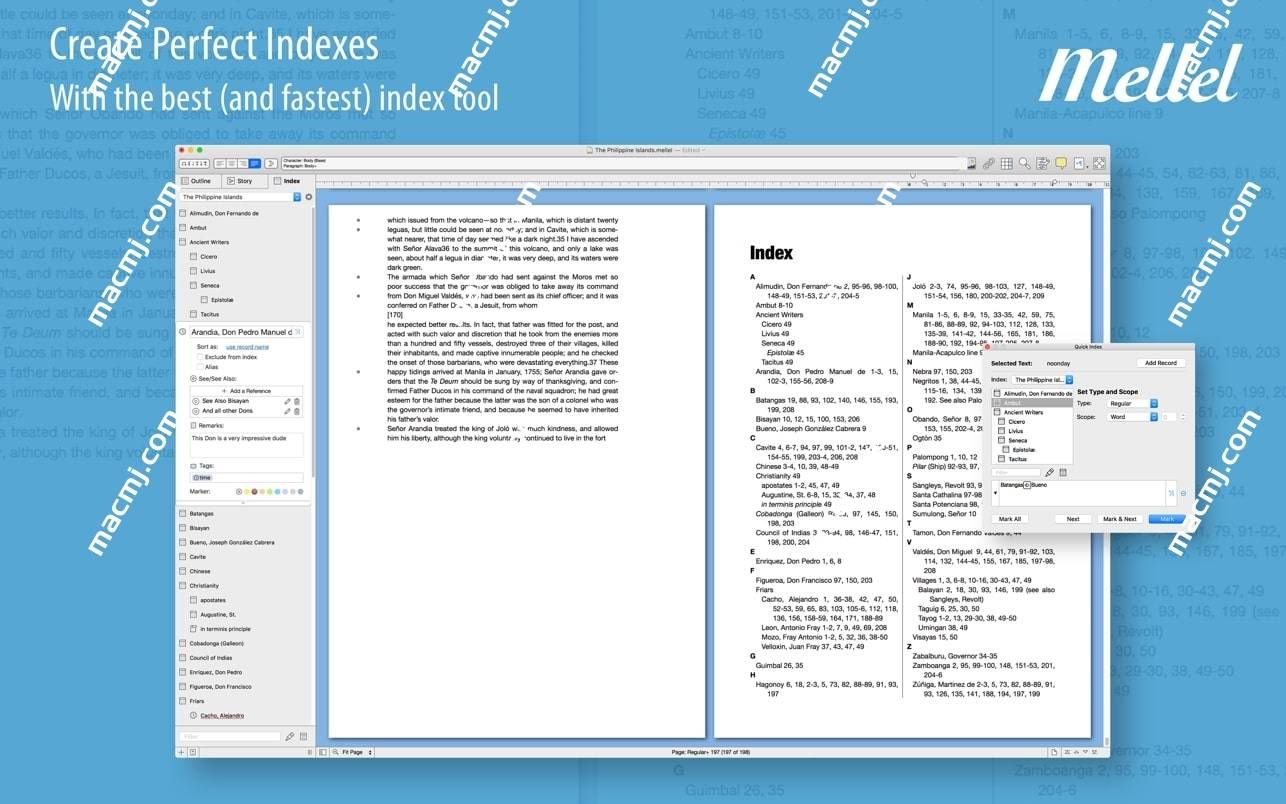
Task: Open the Index dropdown in Quick Index
Action: click(1042, 380)
